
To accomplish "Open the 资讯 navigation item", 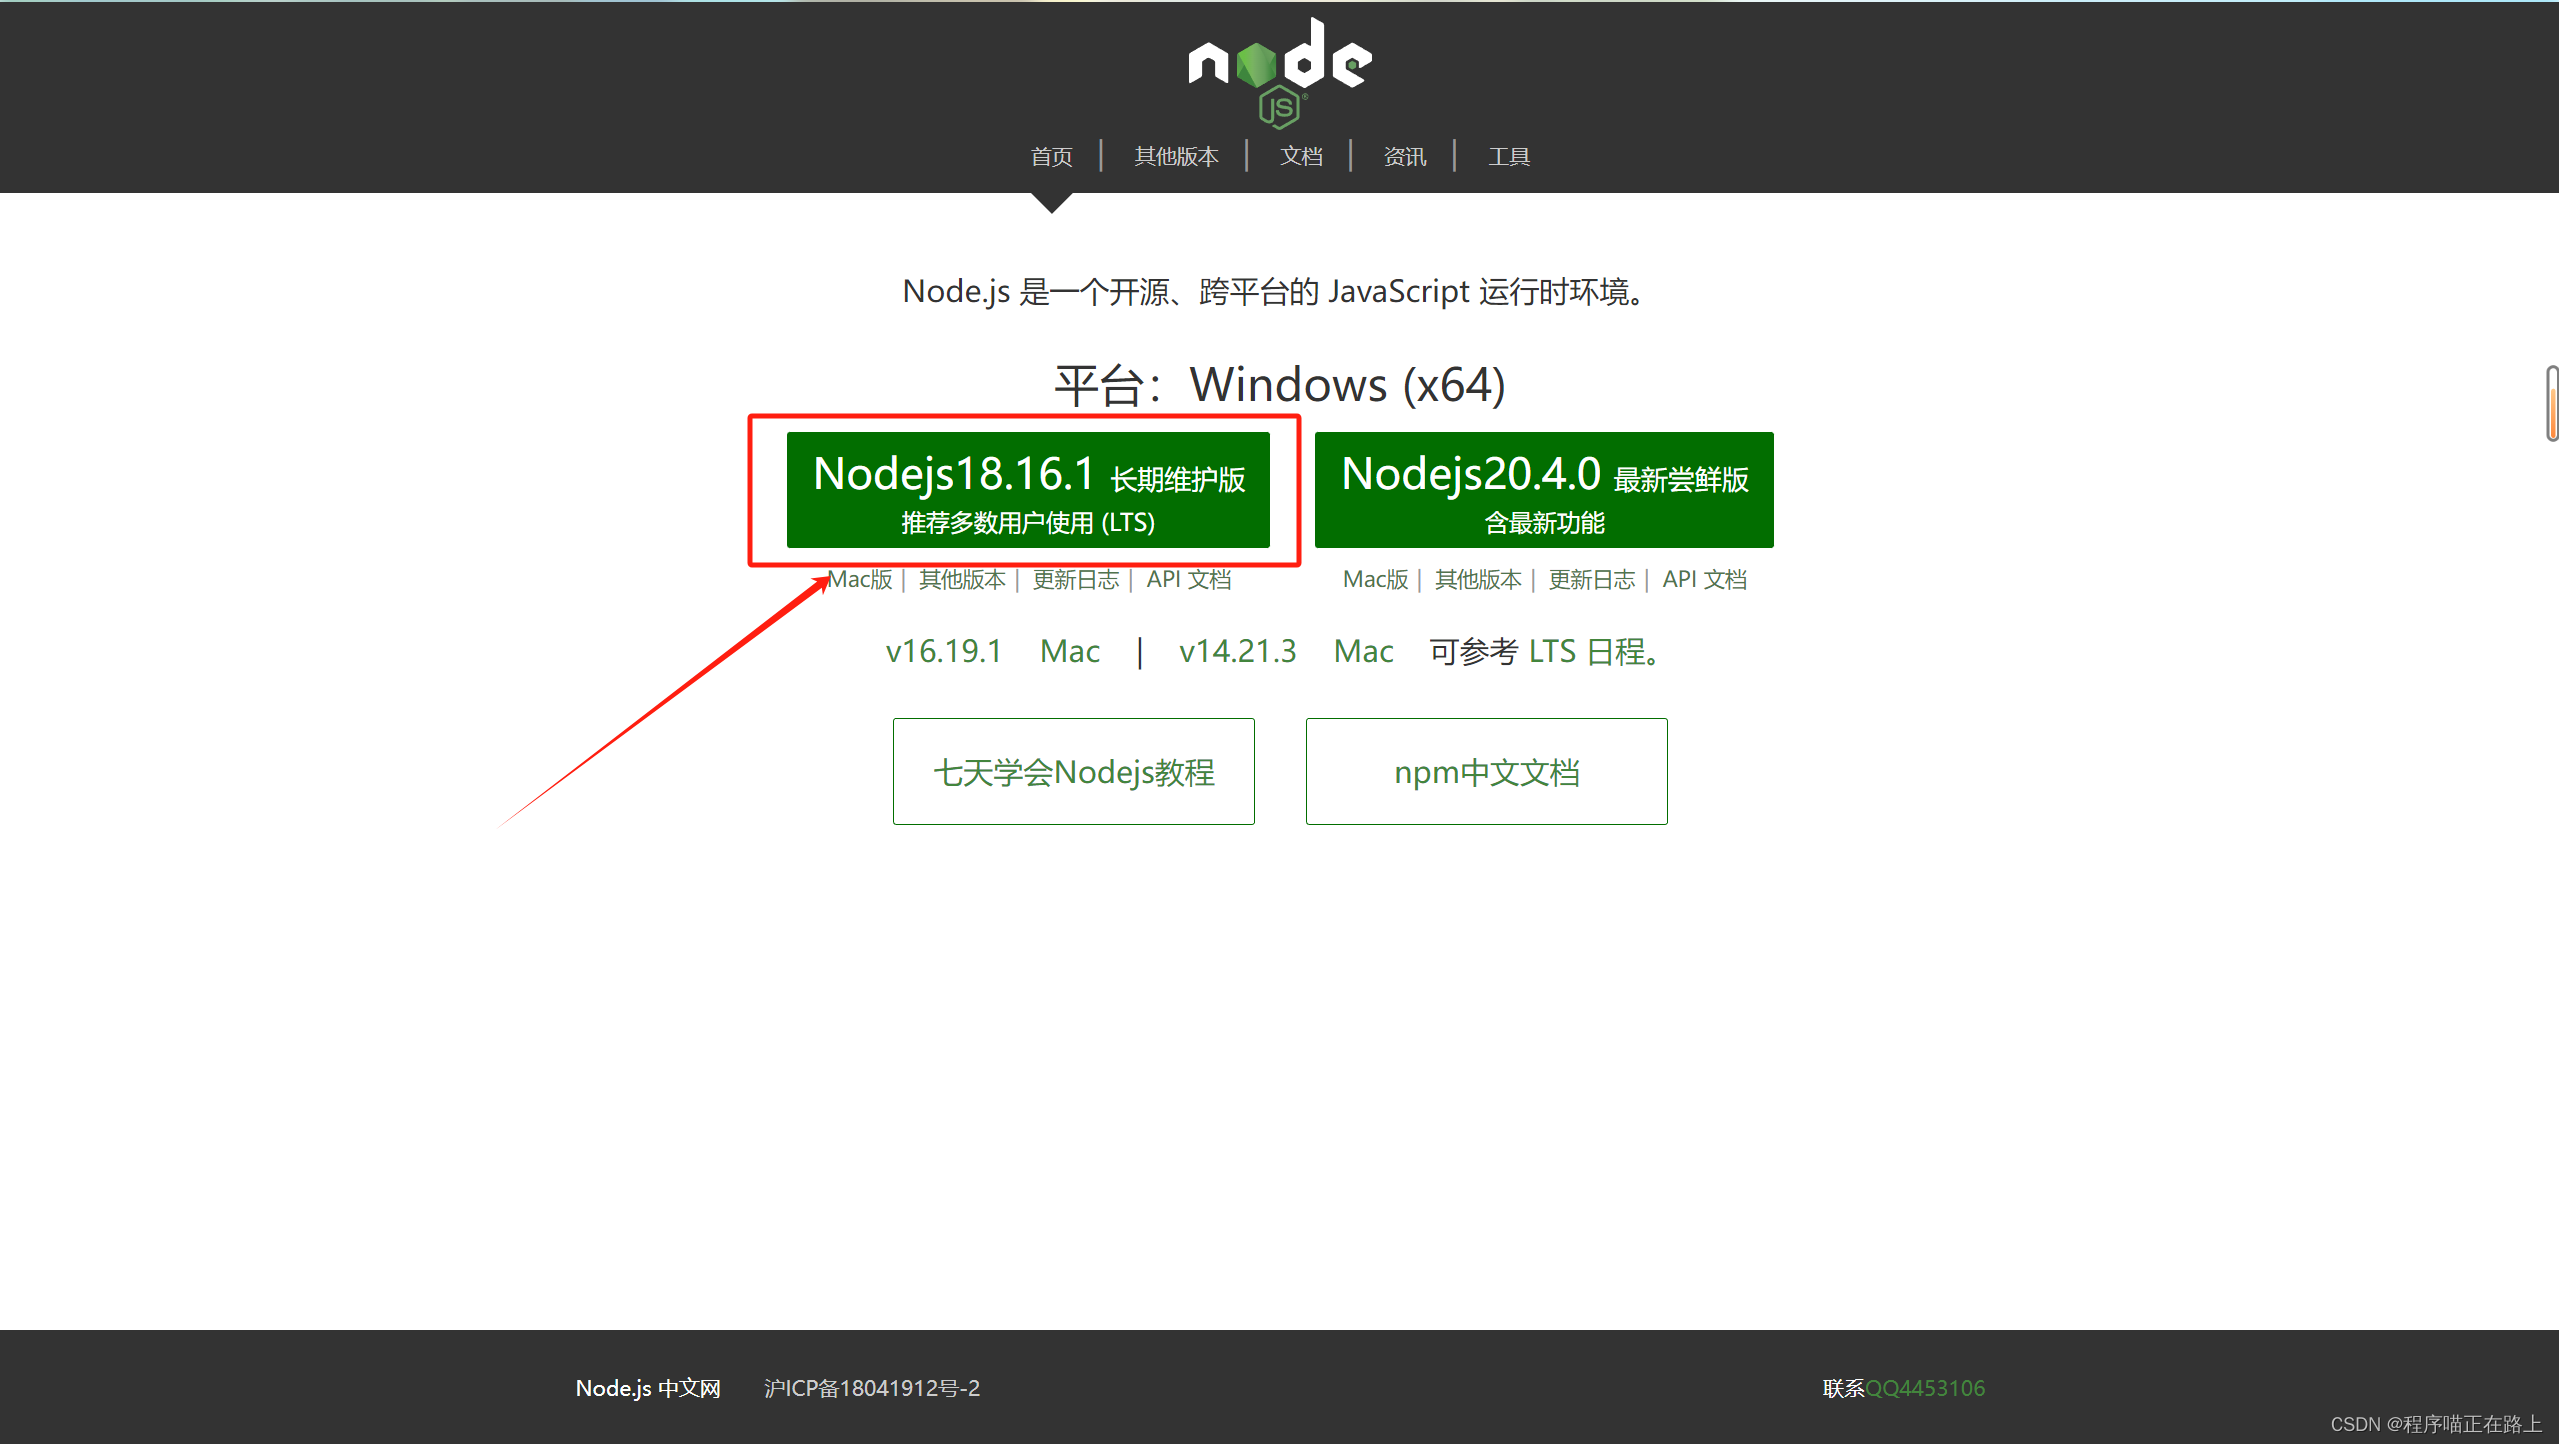I will [x=1405, y=156].
